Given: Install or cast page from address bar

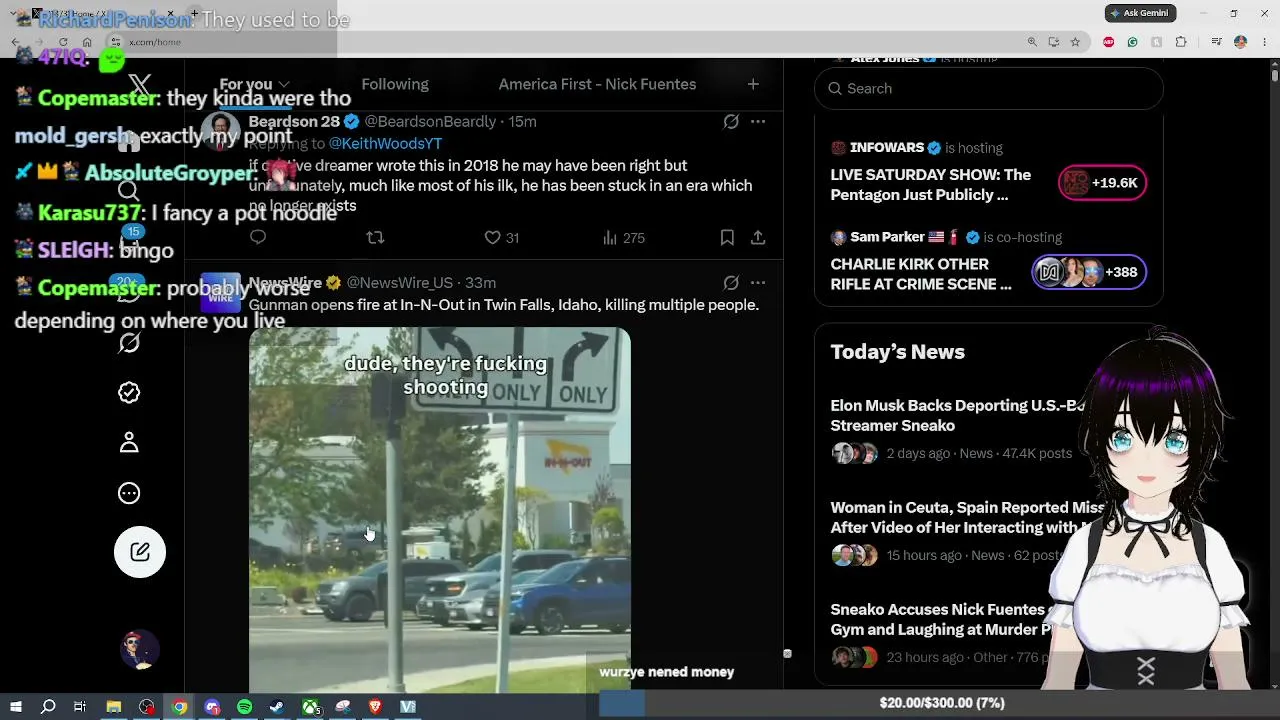Looking at the screenshot, I should coord(1054,42).
